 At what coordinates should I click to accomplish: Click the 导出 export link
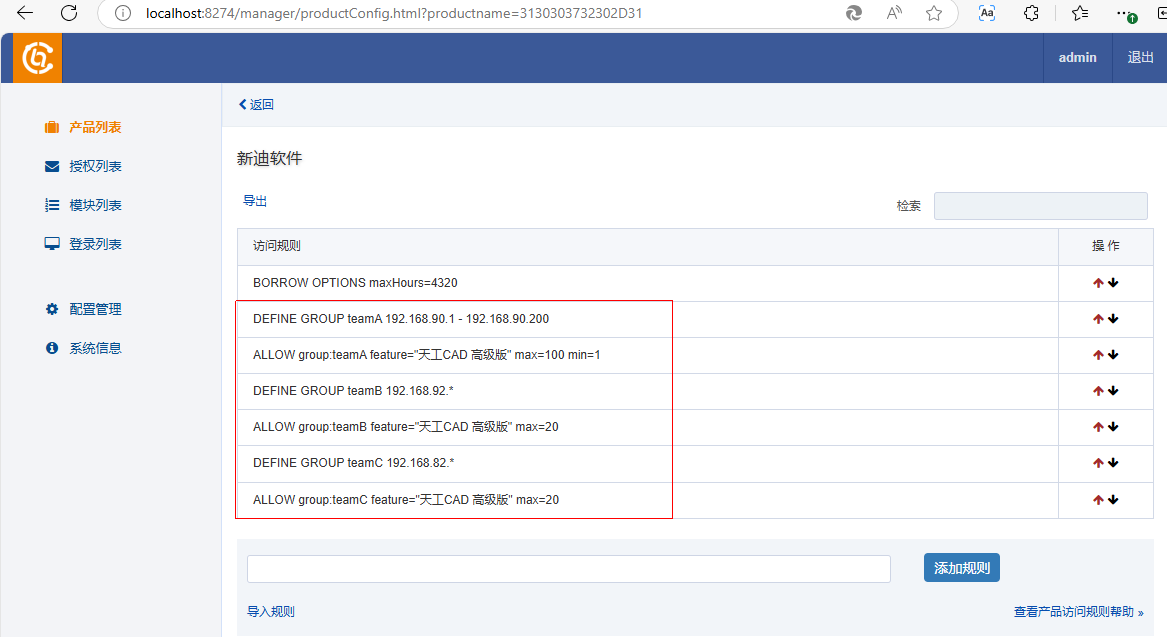click(255, 201)
